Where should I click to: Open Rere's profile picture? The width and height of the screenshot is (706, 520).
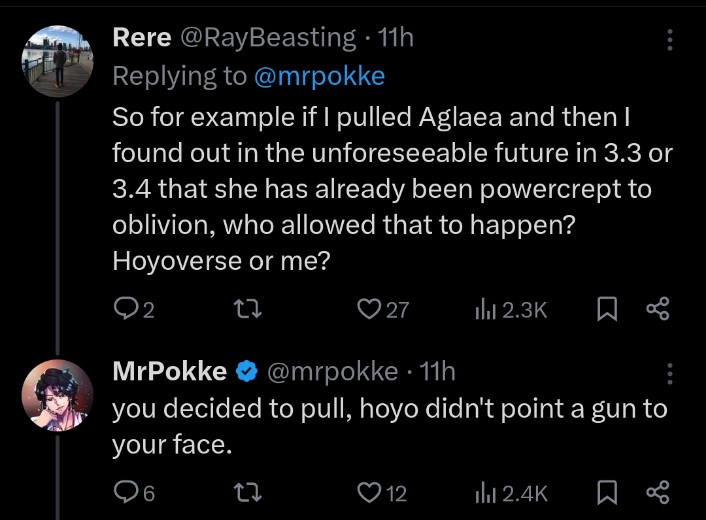(57, 61)
